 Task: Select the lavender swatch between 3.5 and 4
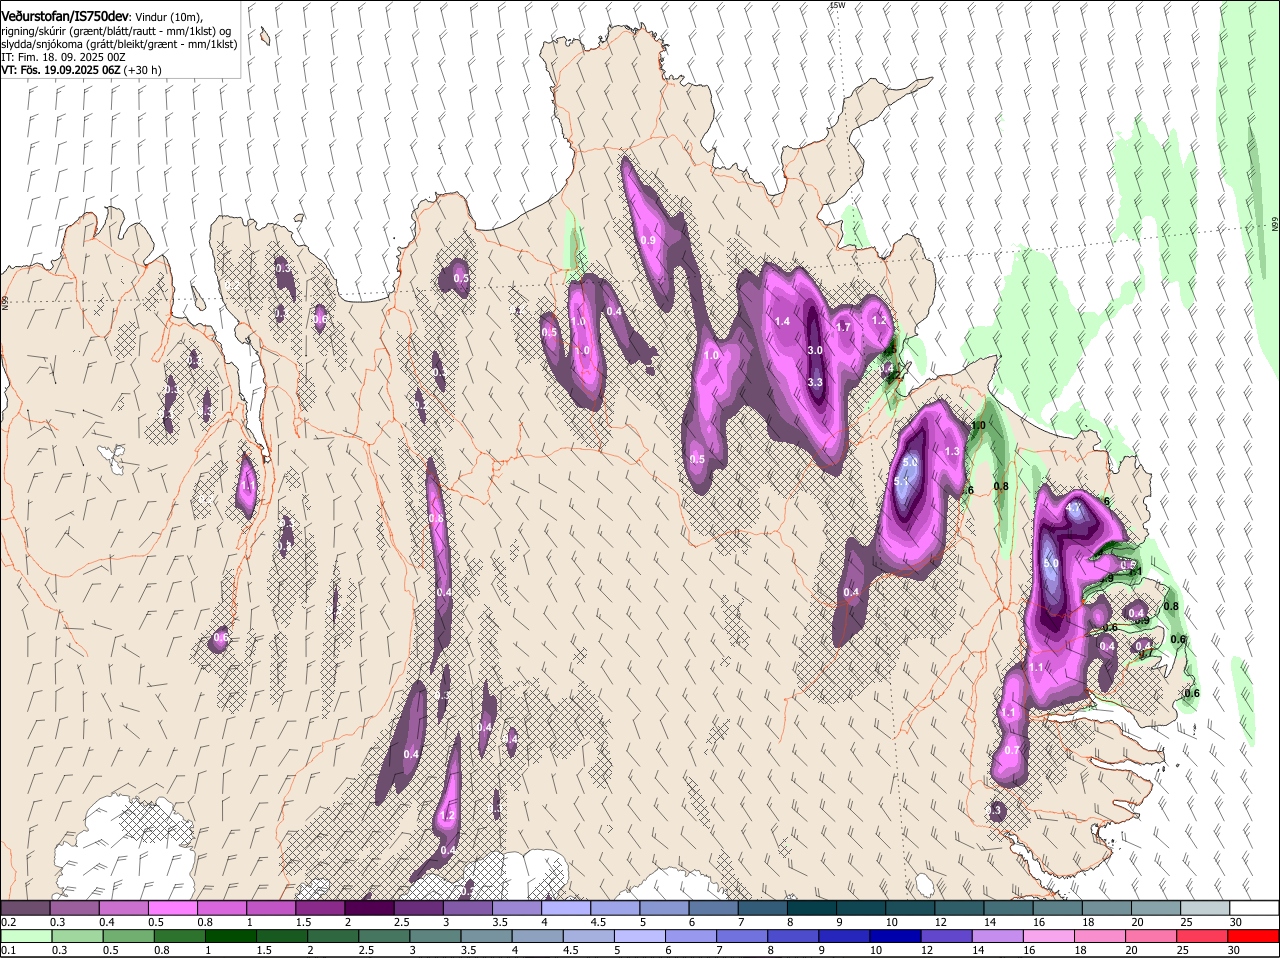[x=517, y=907]
